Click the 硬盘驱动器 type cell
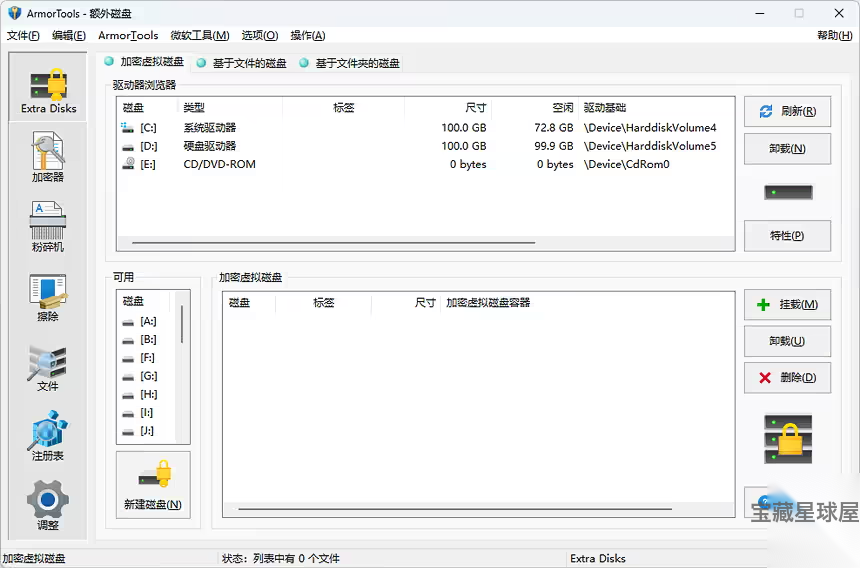The height and width of the screenshot is (568, 860). coord(210,146)
